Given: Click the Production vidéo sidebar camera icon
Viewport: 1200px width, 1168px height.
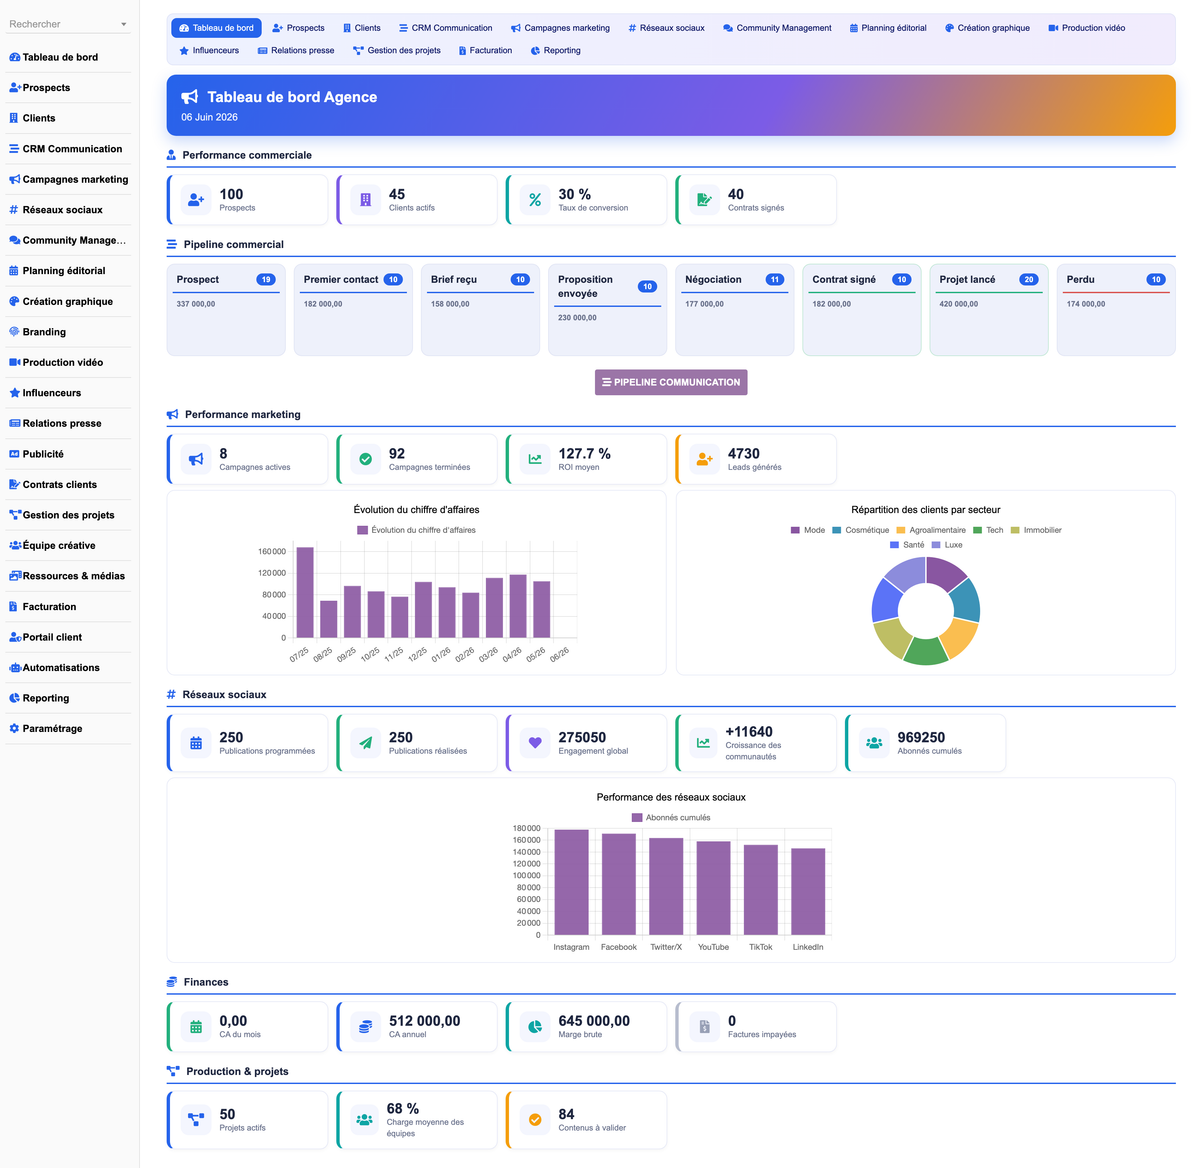Looking at the screenshot, I should pos(14,362).
